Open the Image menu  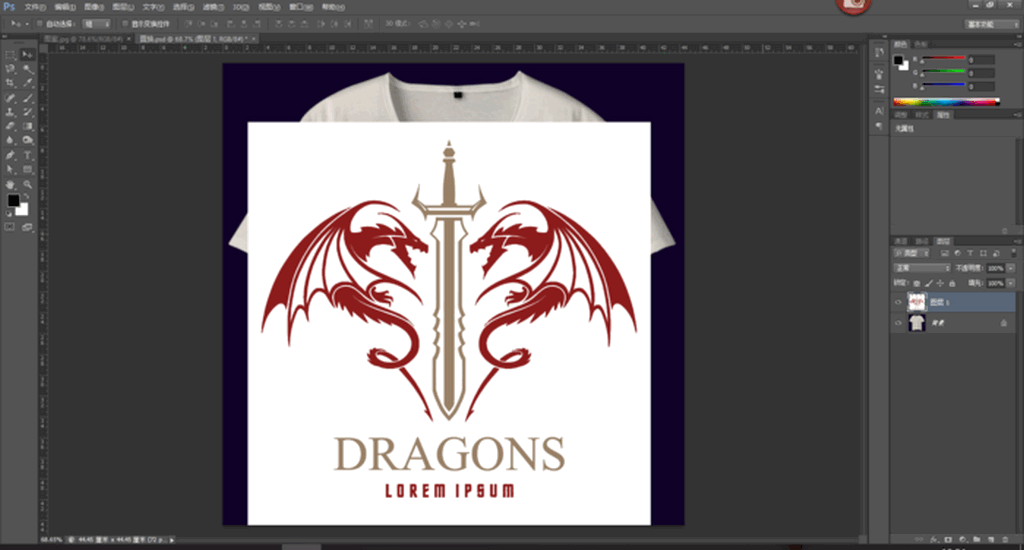tap(94, 7)
